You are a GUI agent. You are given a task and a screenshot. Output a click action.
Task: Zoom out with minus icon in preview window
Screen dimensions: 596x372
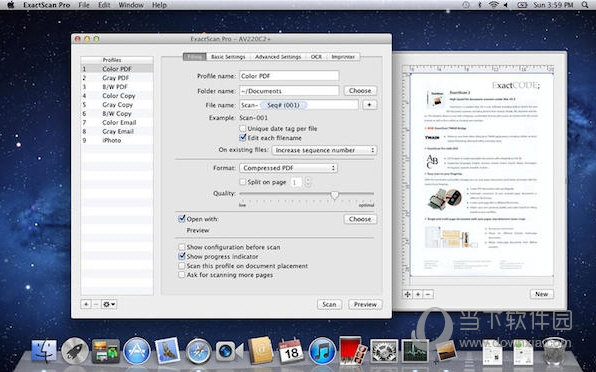point(428,294)
